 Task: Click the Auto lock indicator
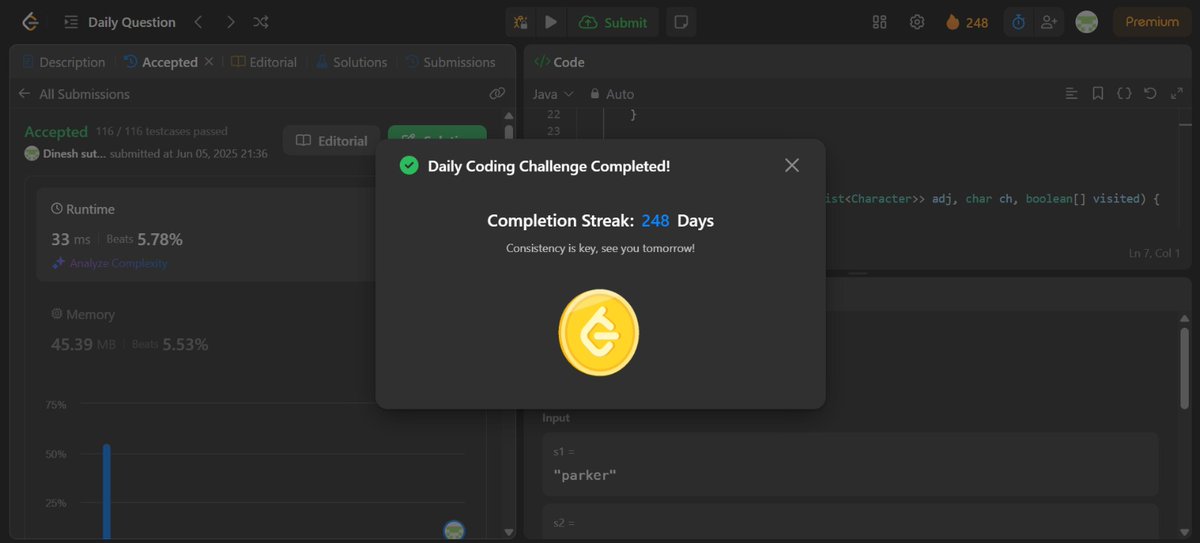pyautogui.click(x=612, y=94)
